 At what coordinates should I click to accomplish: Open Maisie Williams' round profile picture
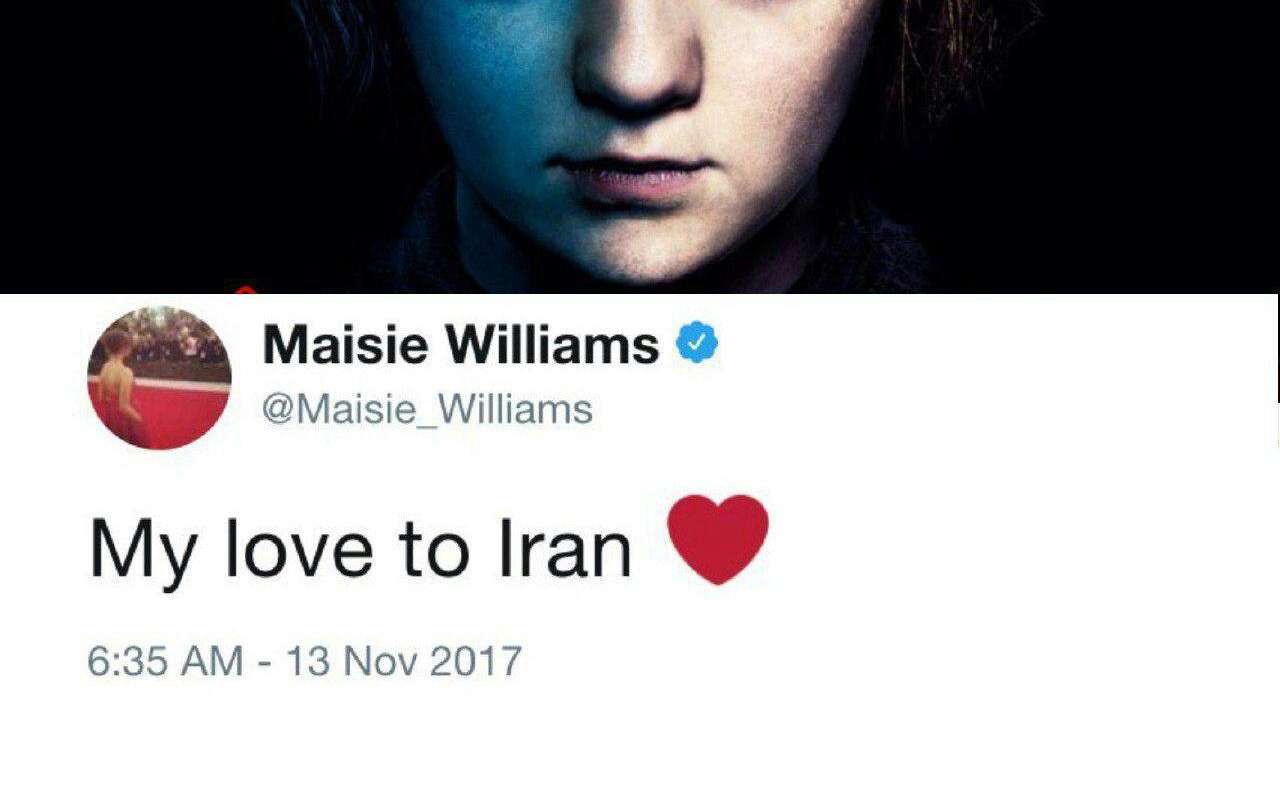[160, 377]
